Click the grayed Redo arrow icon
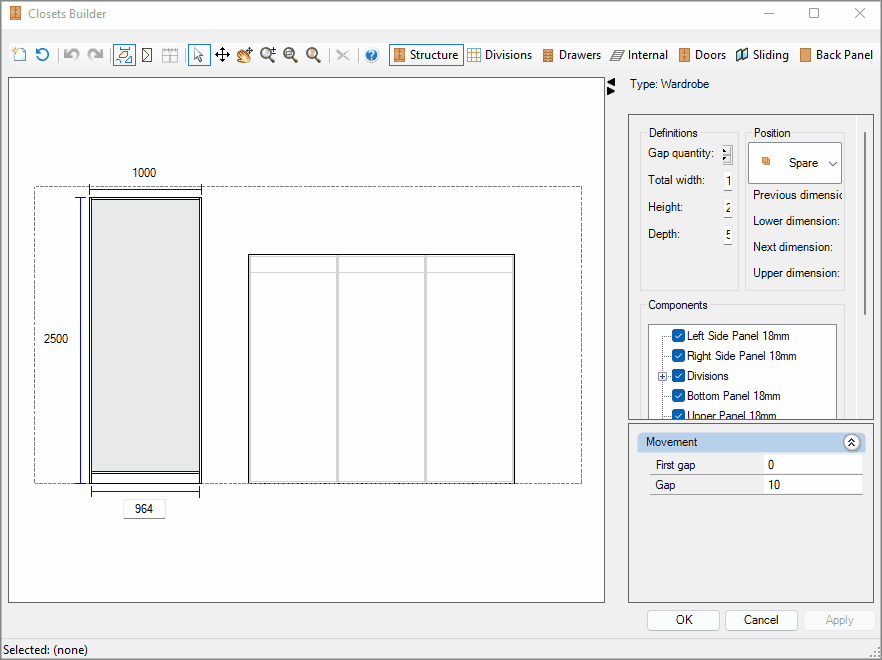Screen dimensions: 882x660 tap(95, 55)
